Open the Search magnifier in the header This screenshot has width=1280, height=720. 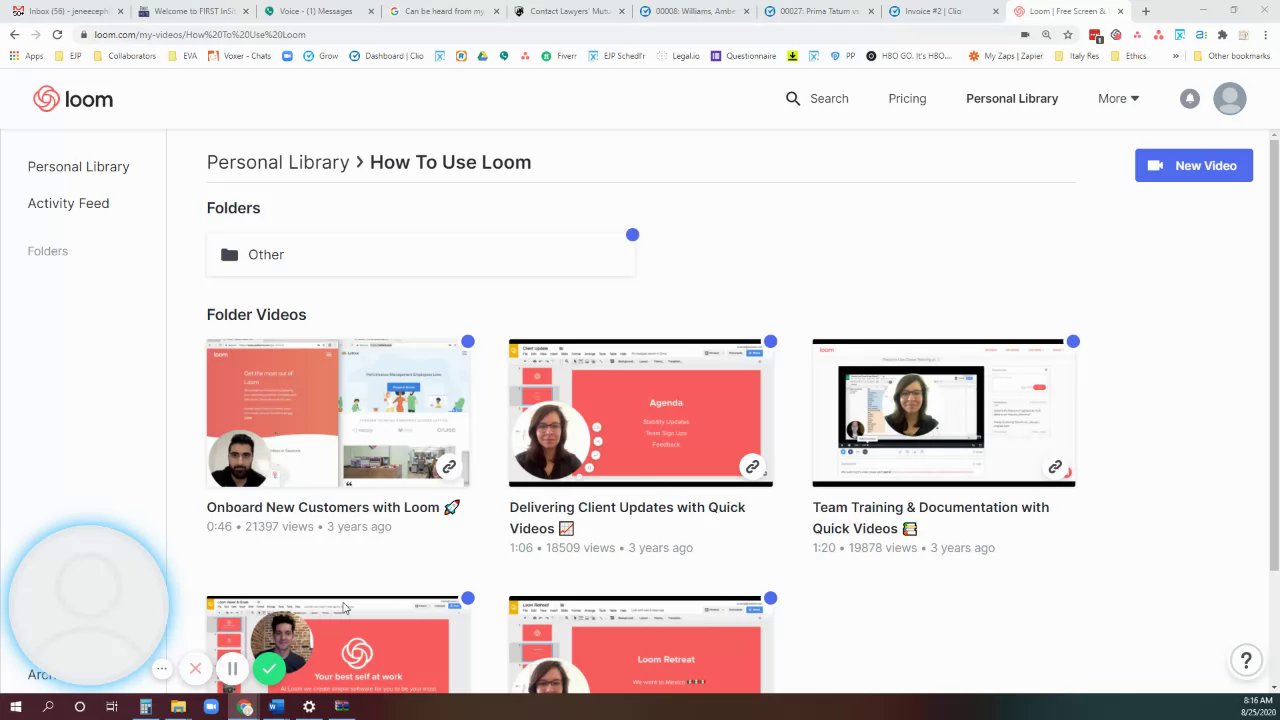(x=793, y=98)
